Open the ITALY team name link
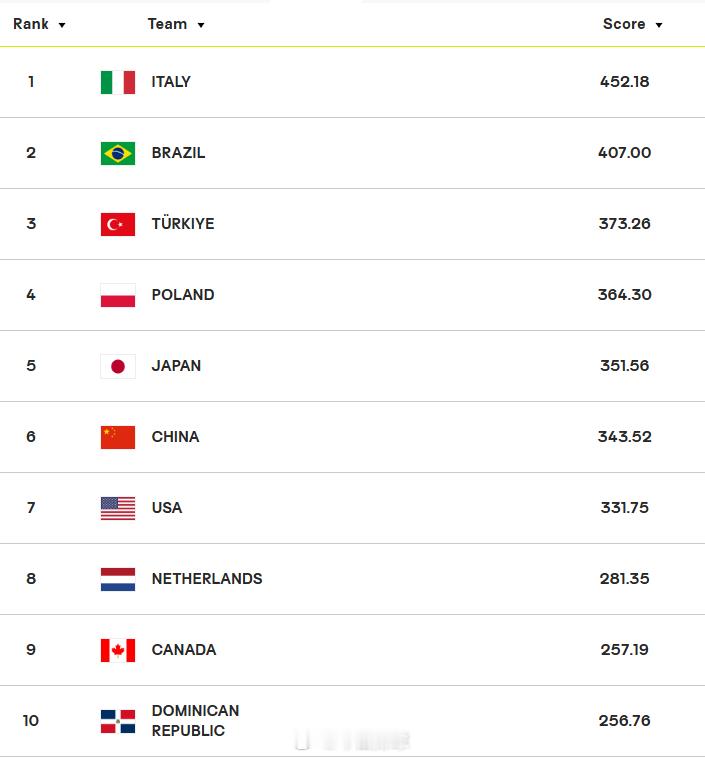 click(171, 82)
